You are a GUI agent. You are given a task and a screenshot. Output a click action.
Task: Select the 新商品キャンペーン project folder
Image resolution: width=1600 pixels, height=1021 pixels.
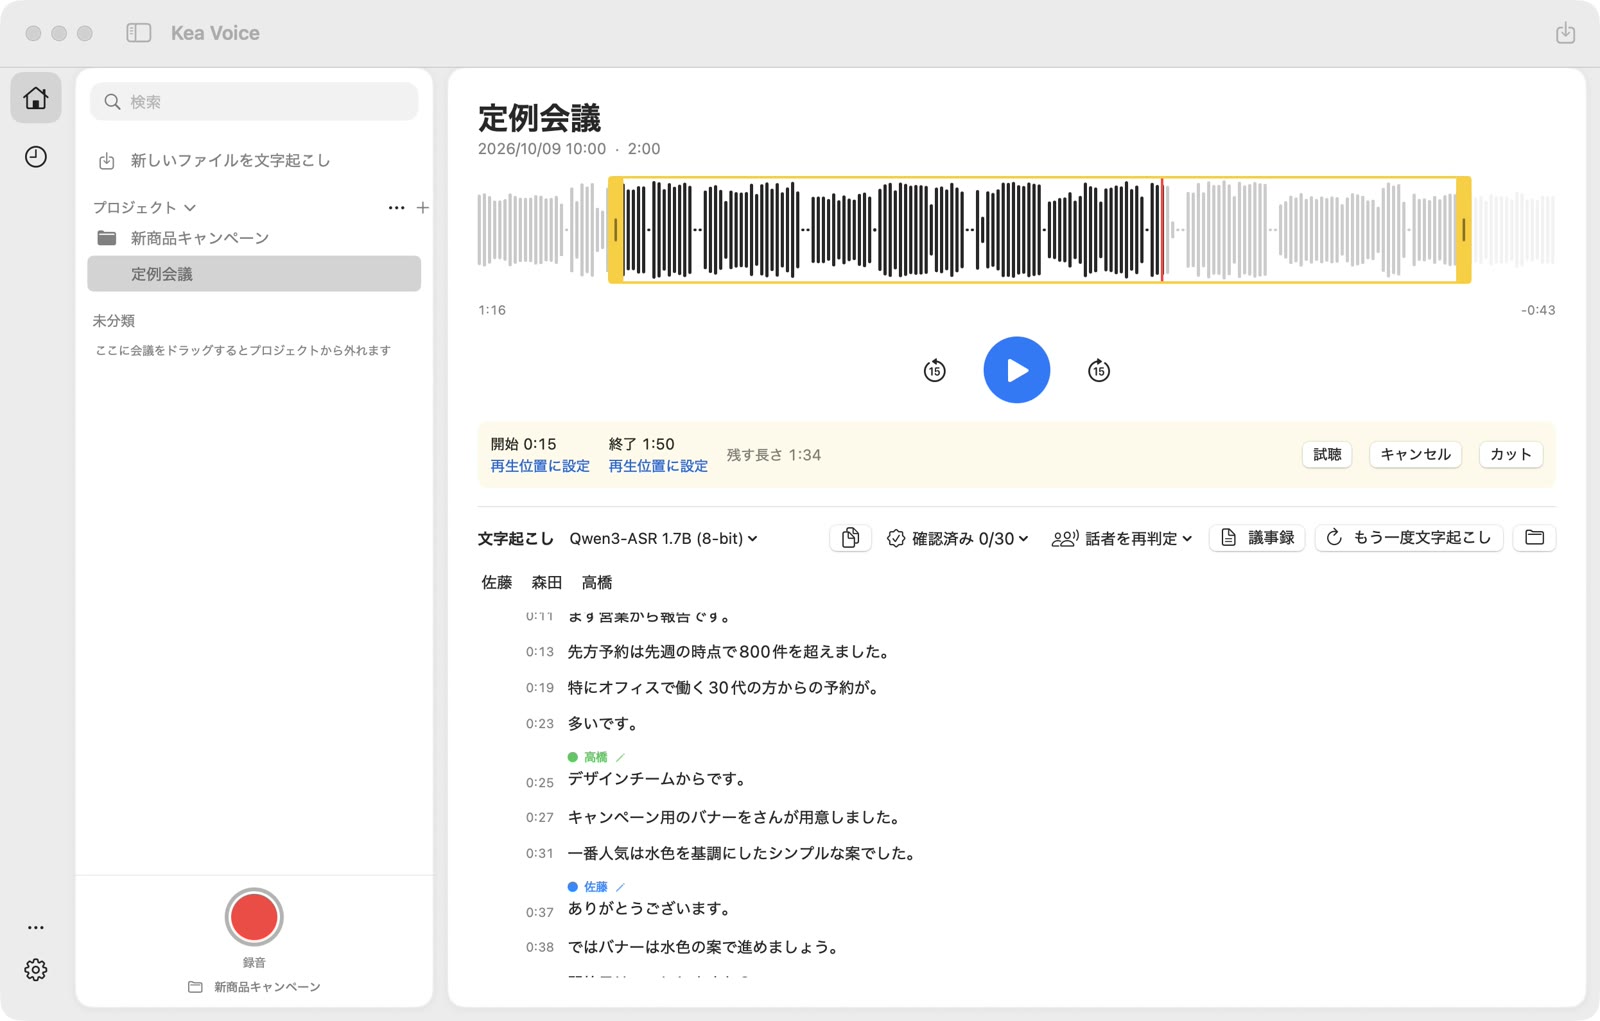[x=254, y=238]
